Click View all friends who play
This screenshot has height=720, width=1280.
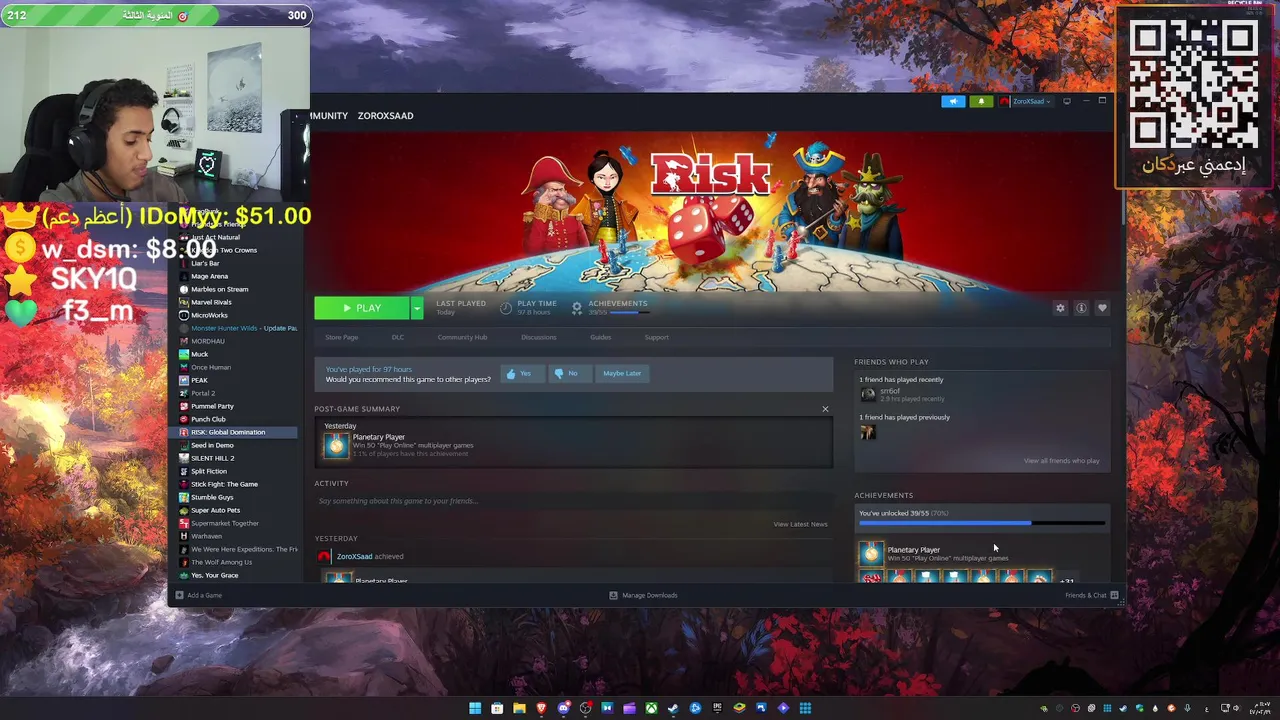pos(1061,461)
